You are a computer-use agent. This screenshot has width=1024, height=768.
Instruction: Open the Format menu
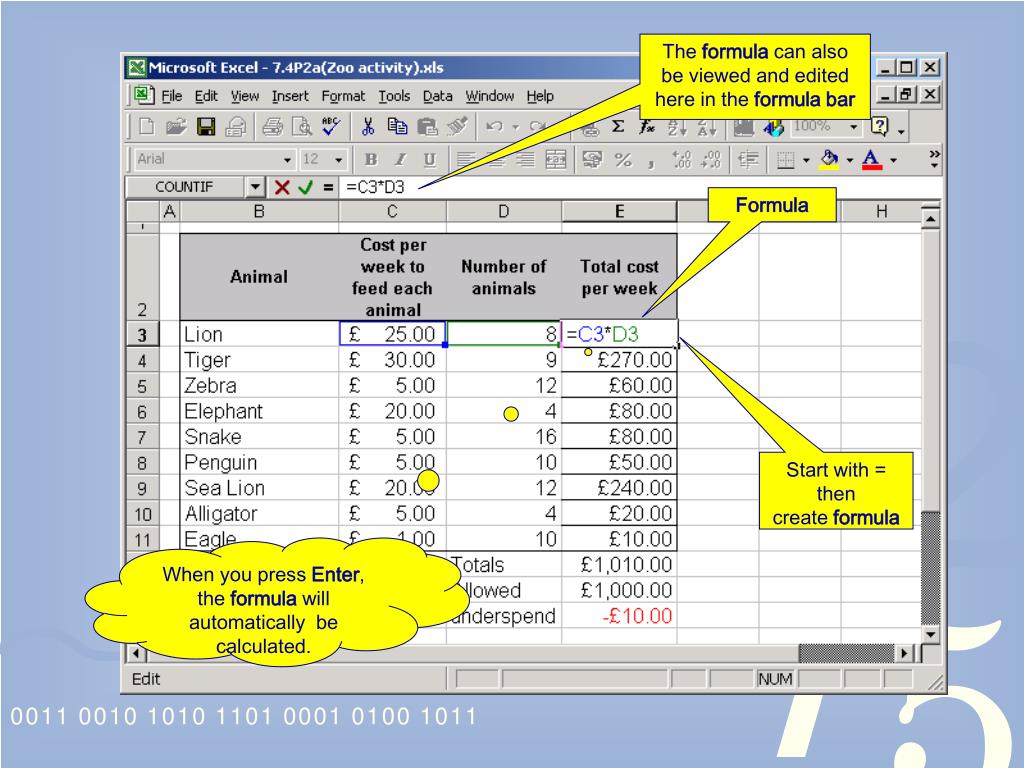(343, 96)
